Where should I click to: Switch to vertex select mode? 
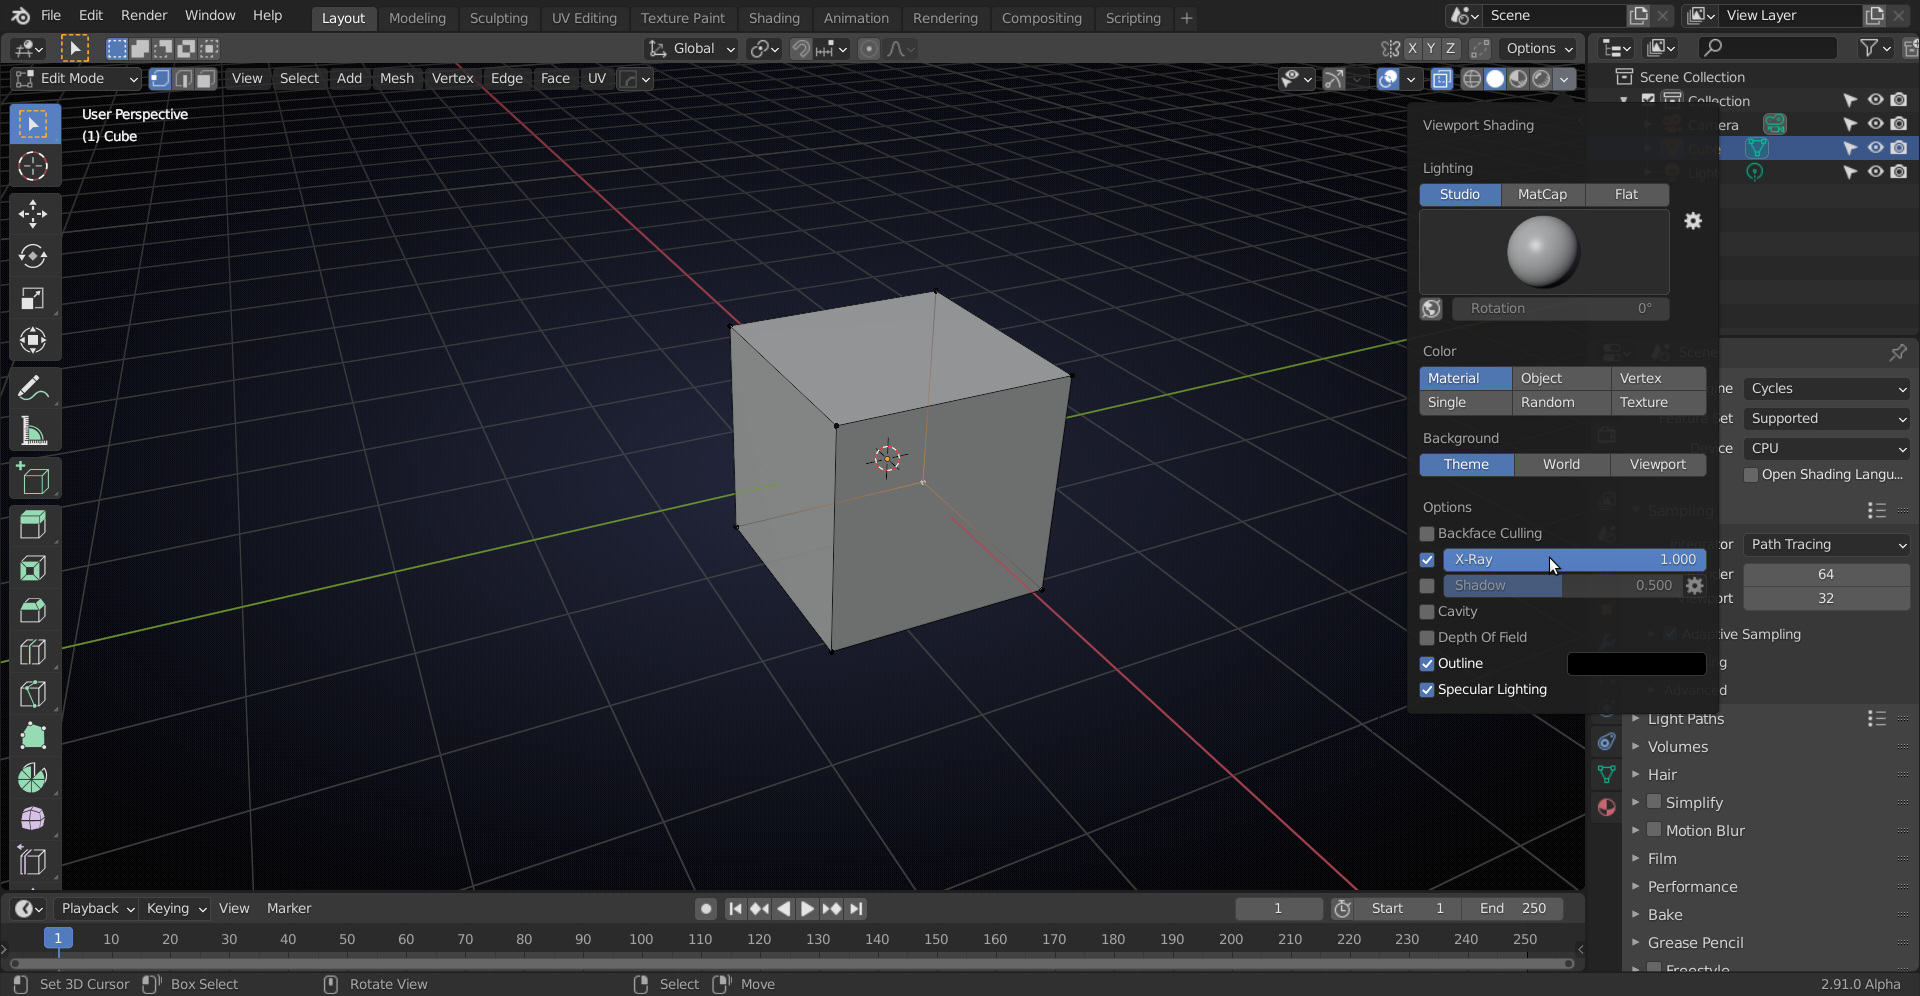point(160,79)
